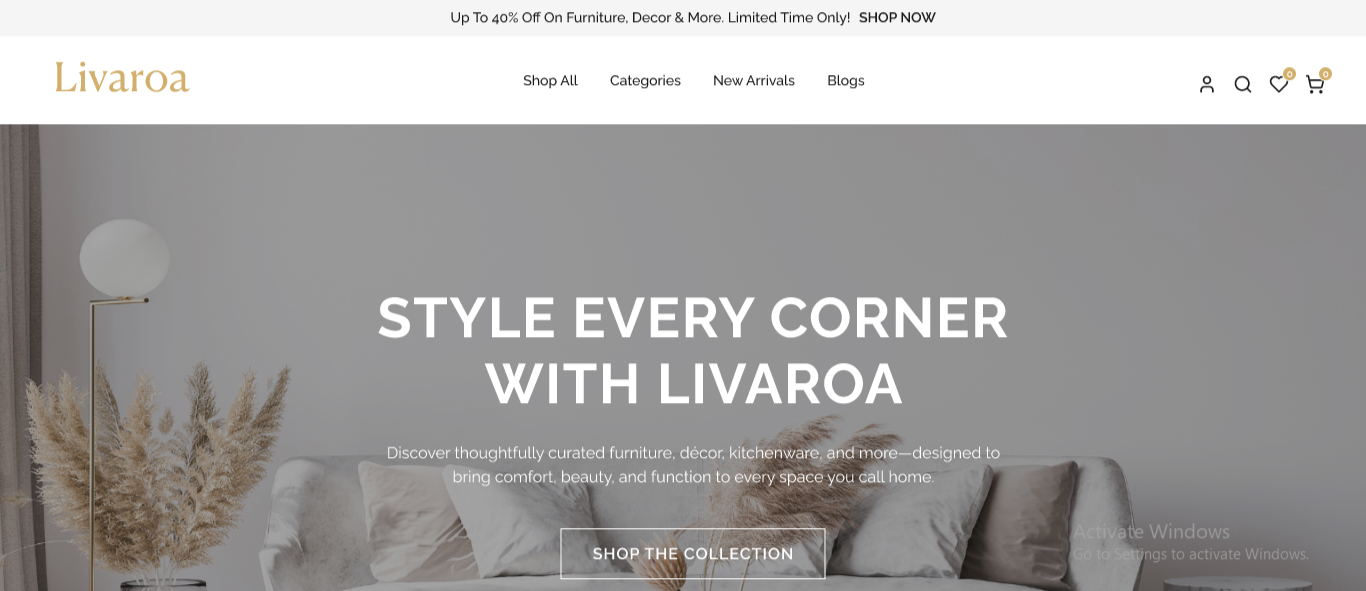
Task: Go home via the Livaroa logo
Action: coord(122,77)
